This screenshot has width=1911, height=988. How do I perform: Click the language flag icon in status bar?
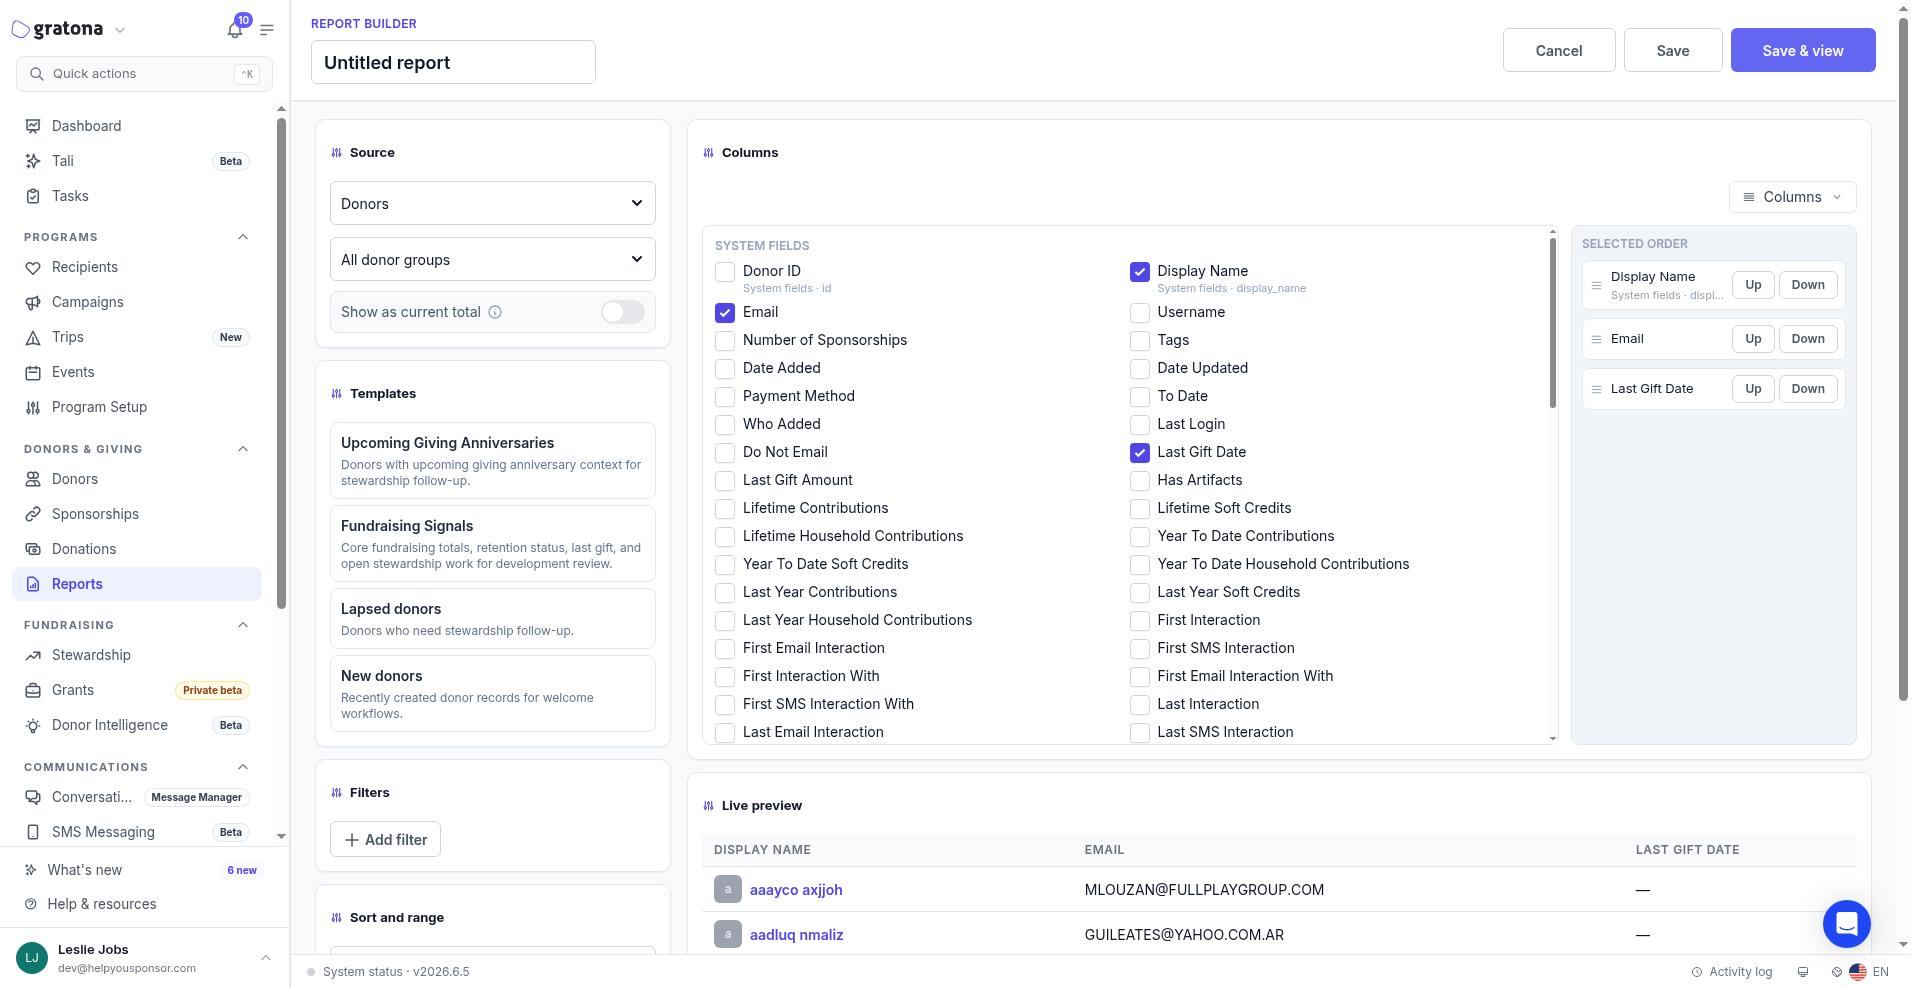pos(1858,972)
